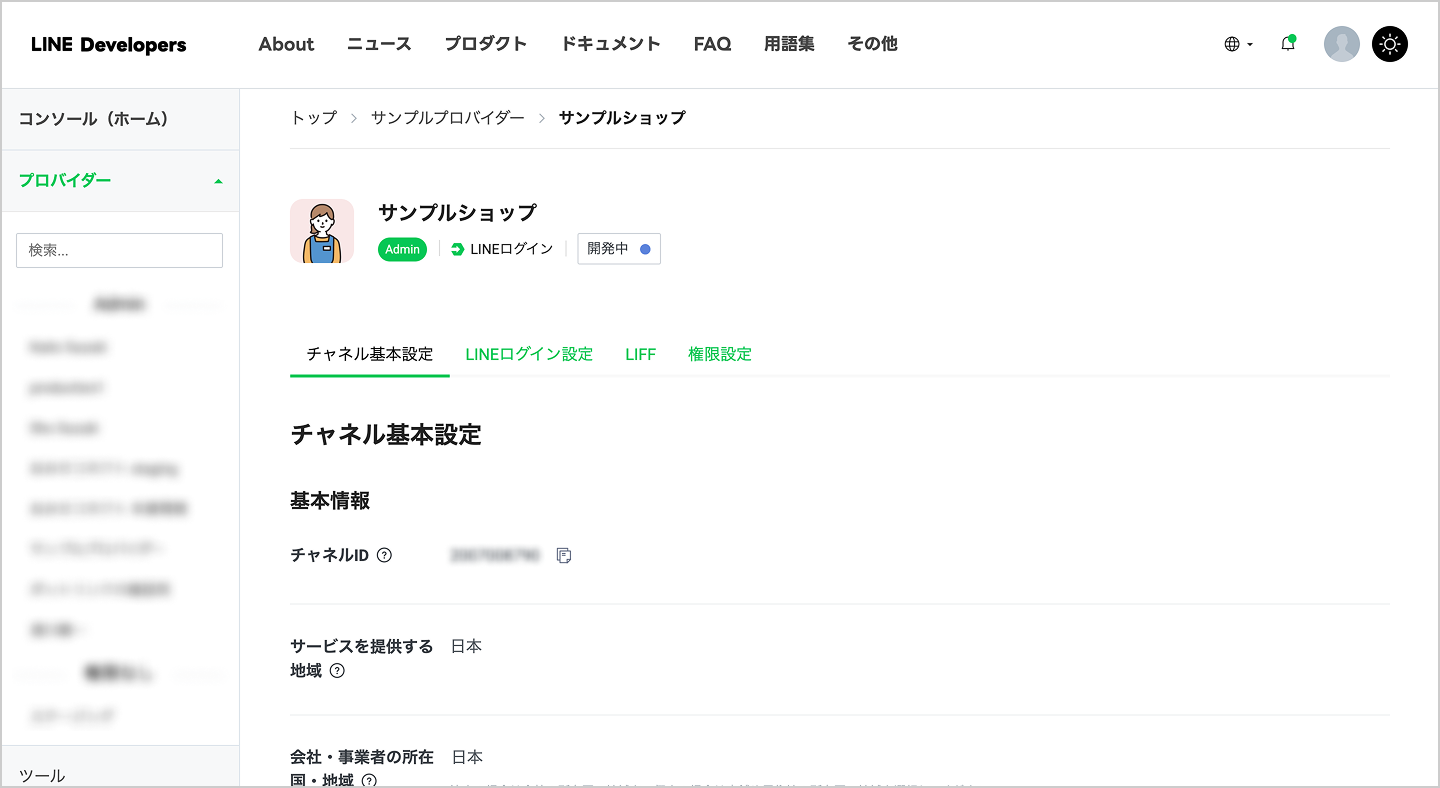The height and width of the screenshot is (788, 1440).
Task: Click the notification bell icon
Action: coord(1288,43)
